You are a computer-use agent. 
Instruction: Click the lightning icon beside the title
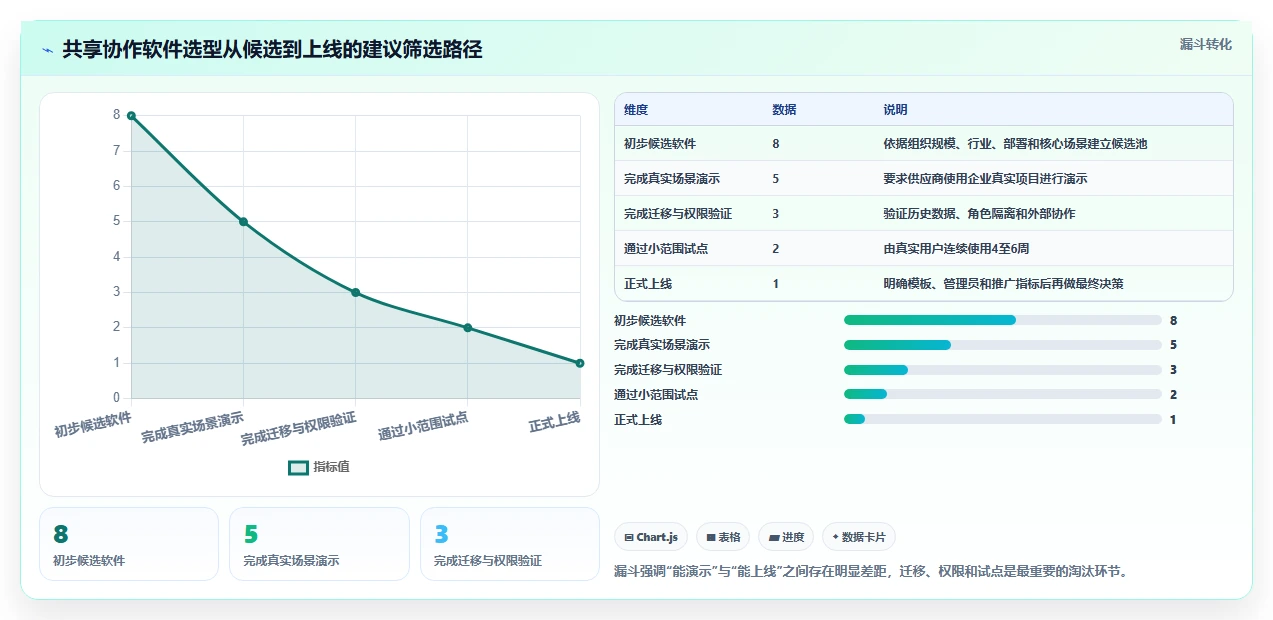(47, 49)
